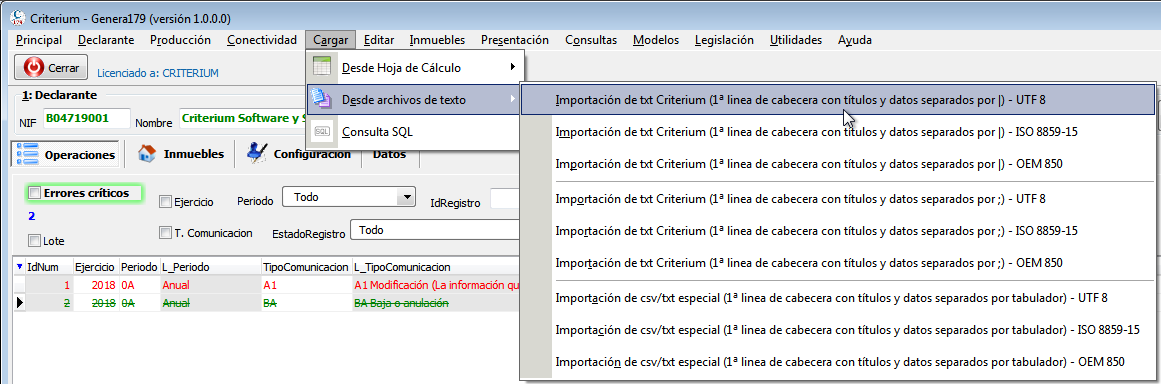Select Criterium txt import separated by ; UTF 8
The height and width of the screenshot is (384, 1161).
[838, 199]
